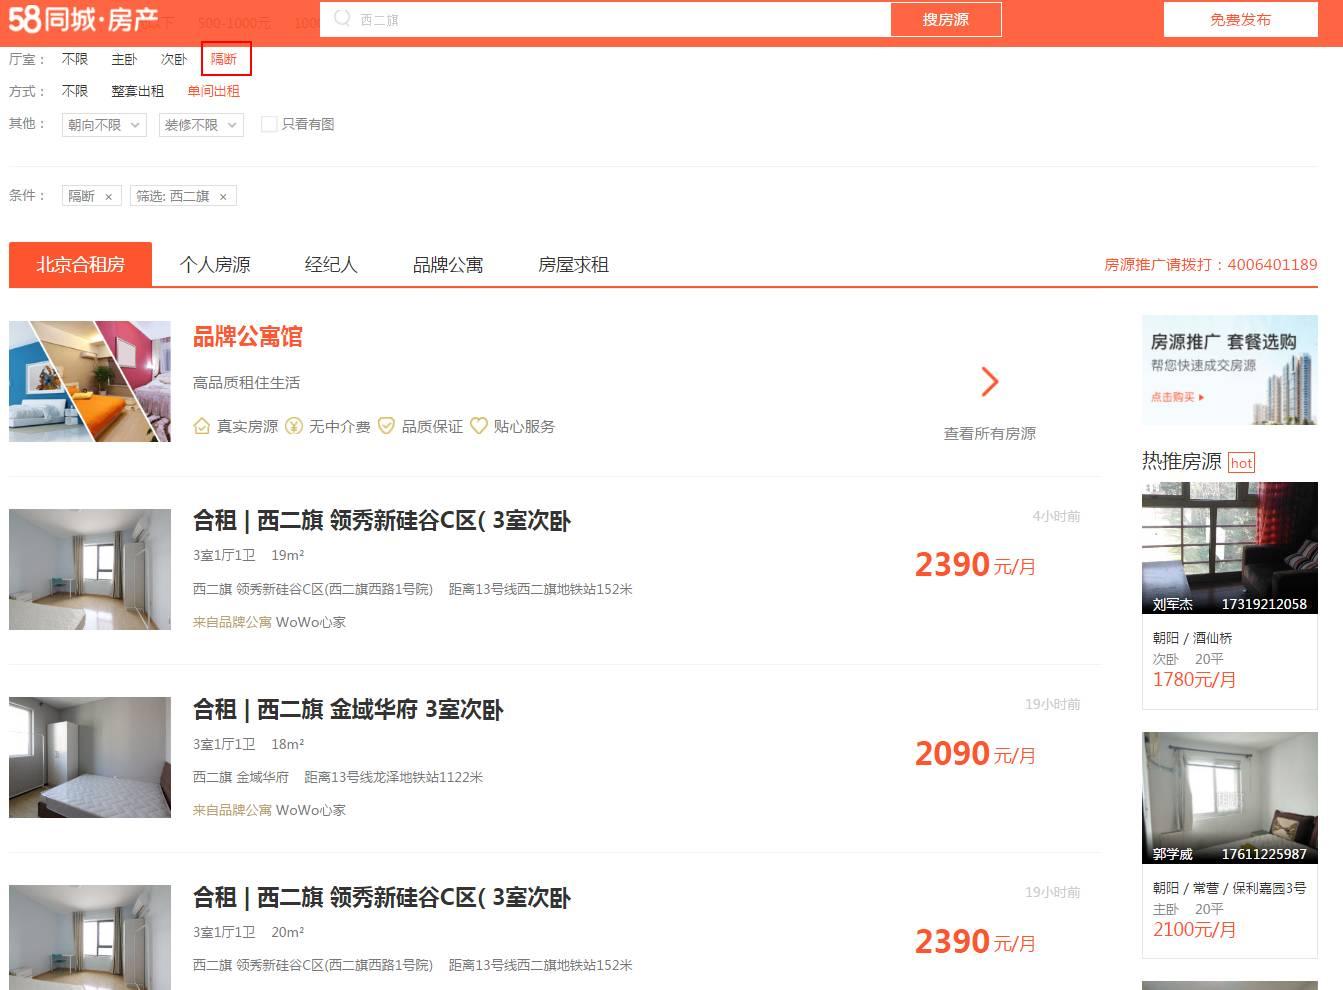This screenshot has height=990, width=1343.
Task: Click the 无中介费 yen icon
Action: pos(293,426)
